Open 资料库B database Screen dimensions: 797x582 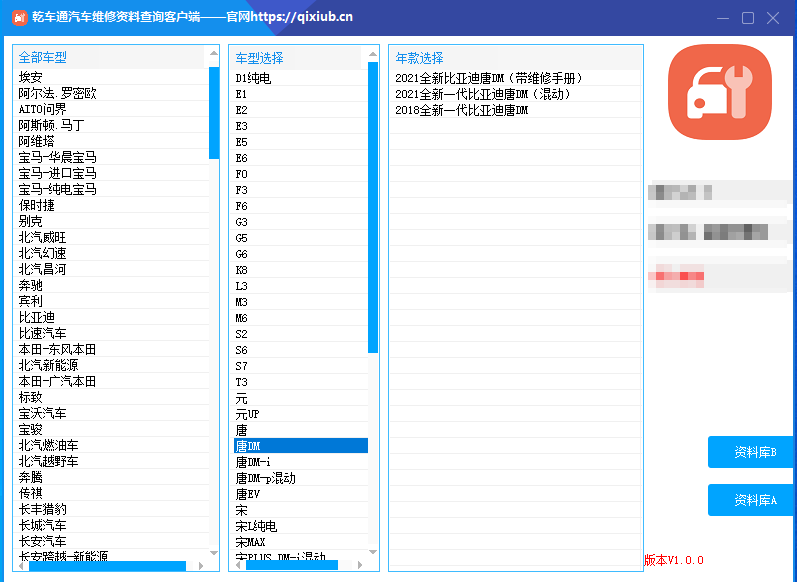752,452
